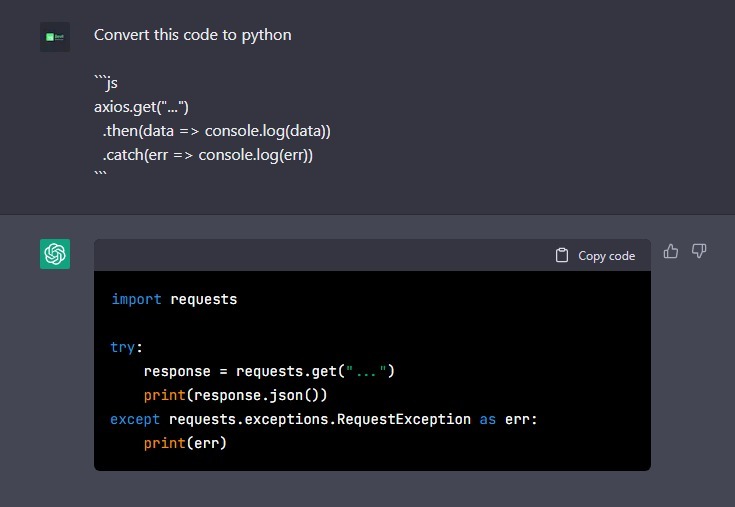This screenshot has height=507, width=735.
Task: Click the 'try' keyword in code
Action: (x=123, y=347)
